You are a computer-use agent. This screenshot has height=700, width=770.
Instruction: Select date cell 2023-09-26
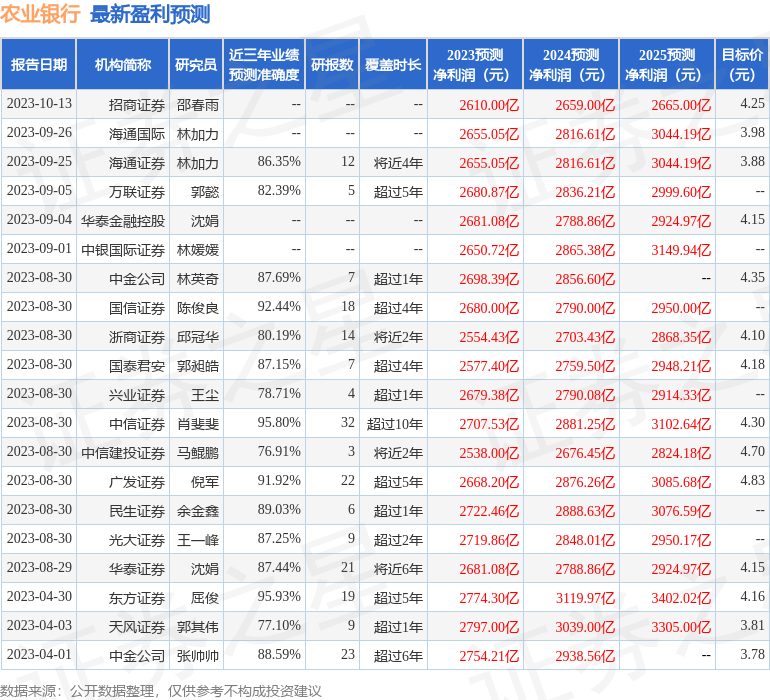click(x=39, y=133)
